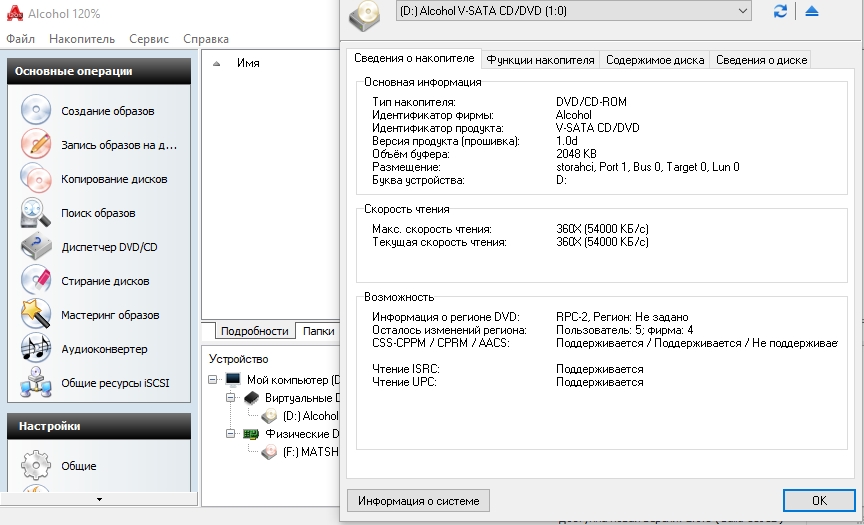Click the 2048 KB buffer value
Viewport: 864px width, 525px height.
click(576, 154)
